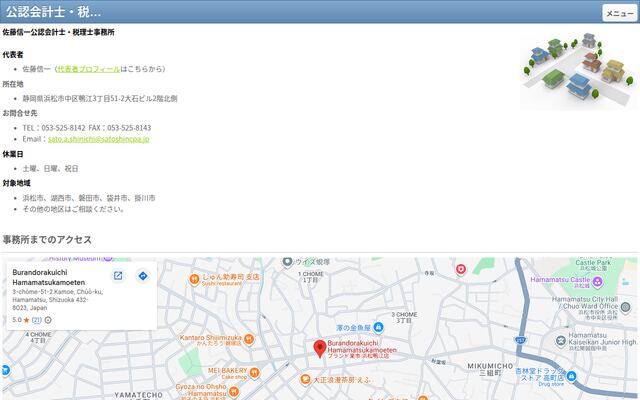Image resolution: width=640 pixels, height=400 pixels.
Task: Click the route 257 shield on map
Action: pos(520,340)
